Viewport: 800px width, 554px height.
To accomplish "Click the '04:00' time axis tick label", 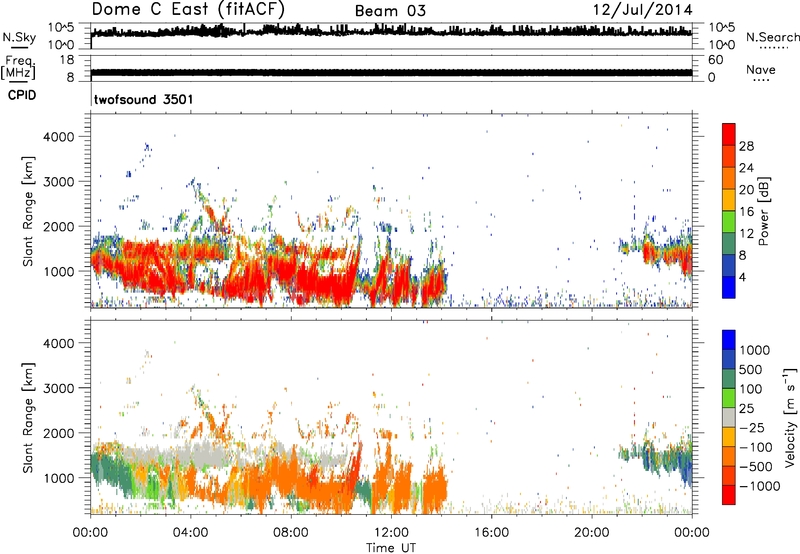I will coord(190,533).
